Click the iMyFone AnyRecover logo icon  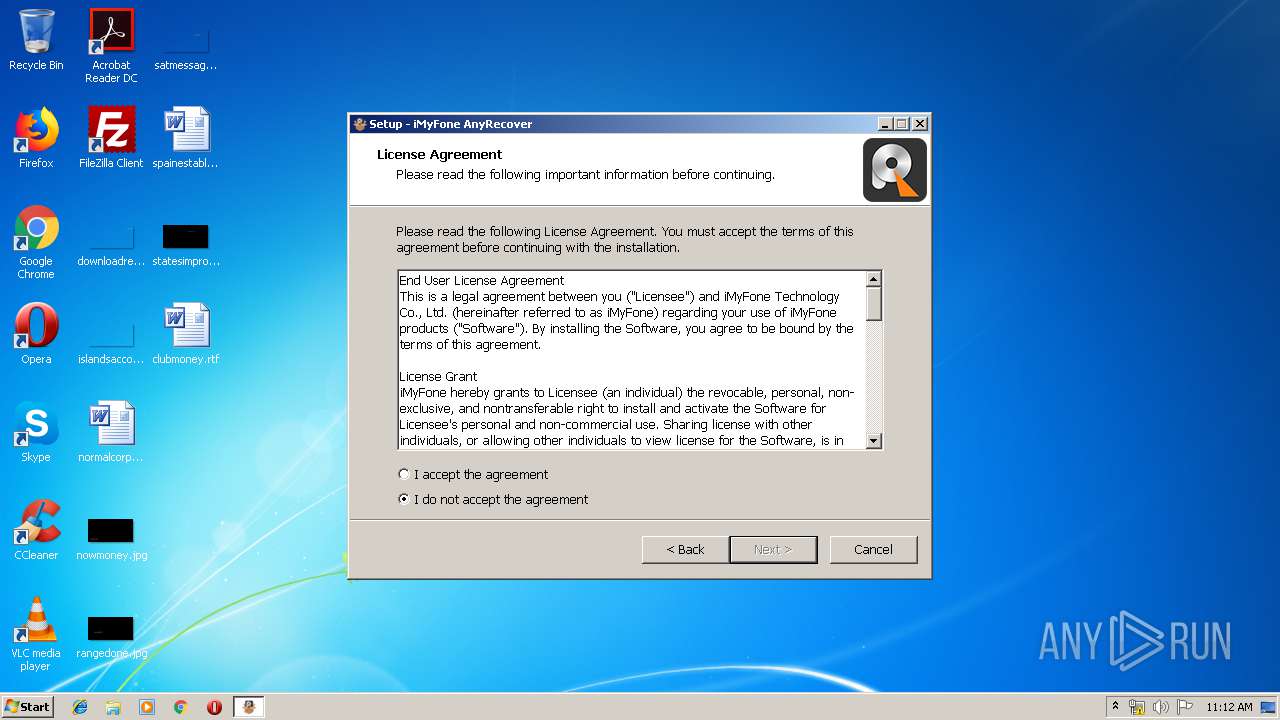[895, 170]
